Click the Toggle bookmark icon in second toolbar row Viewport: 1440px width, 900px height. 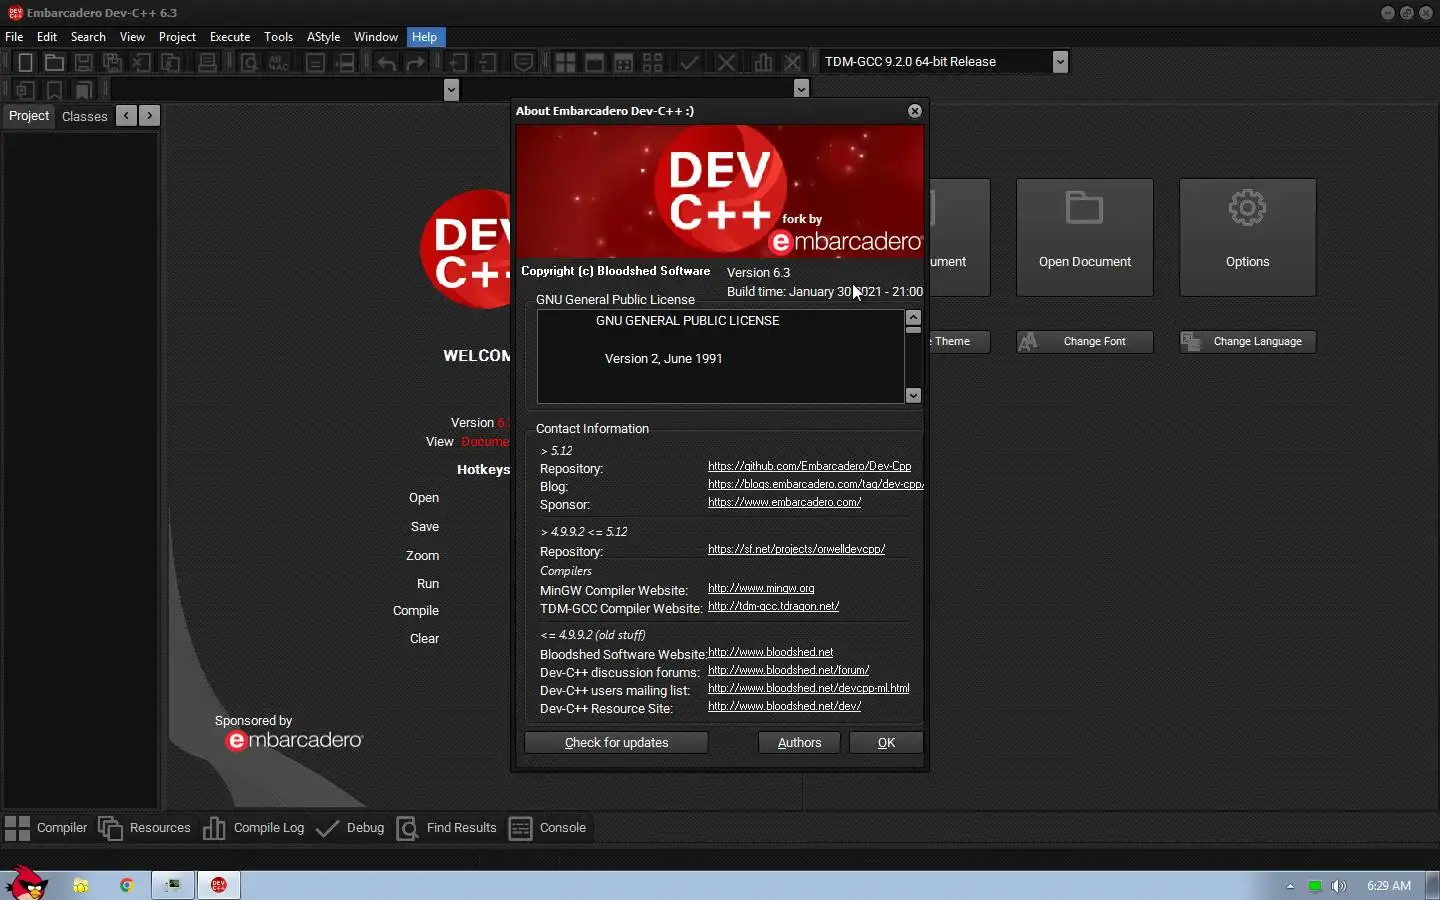coord(55,90)
